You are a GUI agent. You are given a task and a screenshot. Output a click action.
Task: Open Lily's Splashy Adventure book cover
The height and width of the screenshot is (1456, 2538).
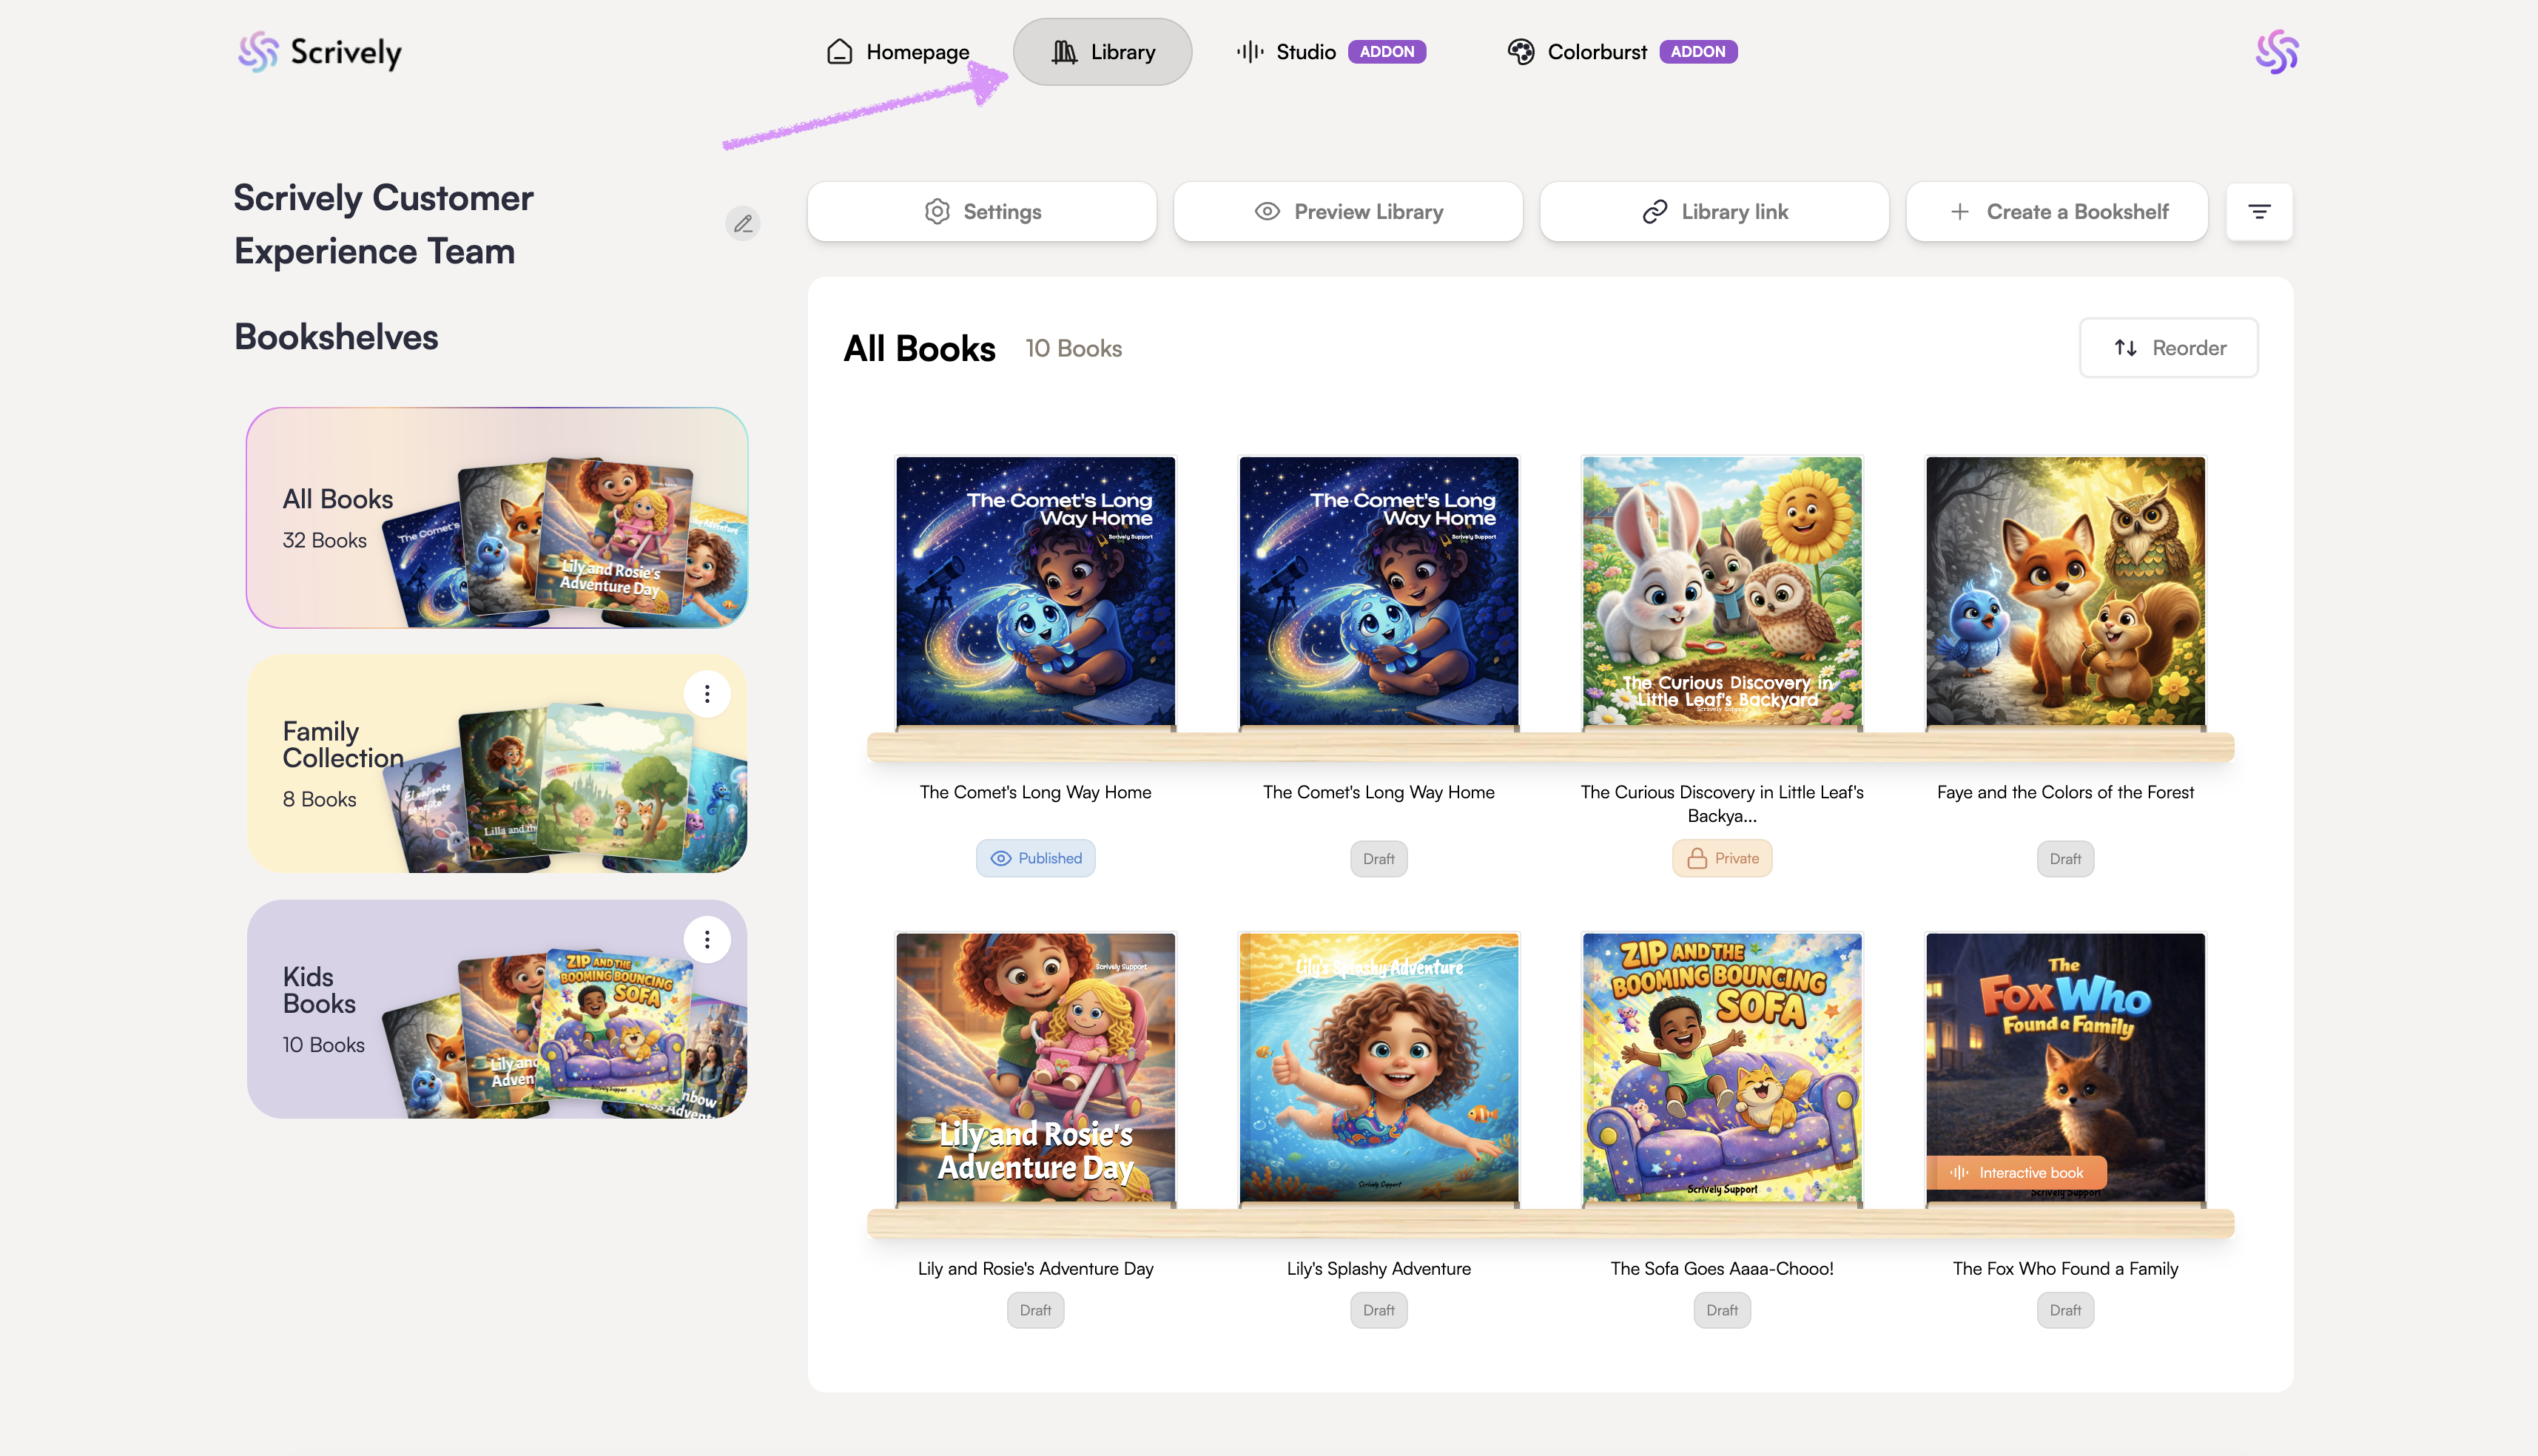point(1378,1067)
